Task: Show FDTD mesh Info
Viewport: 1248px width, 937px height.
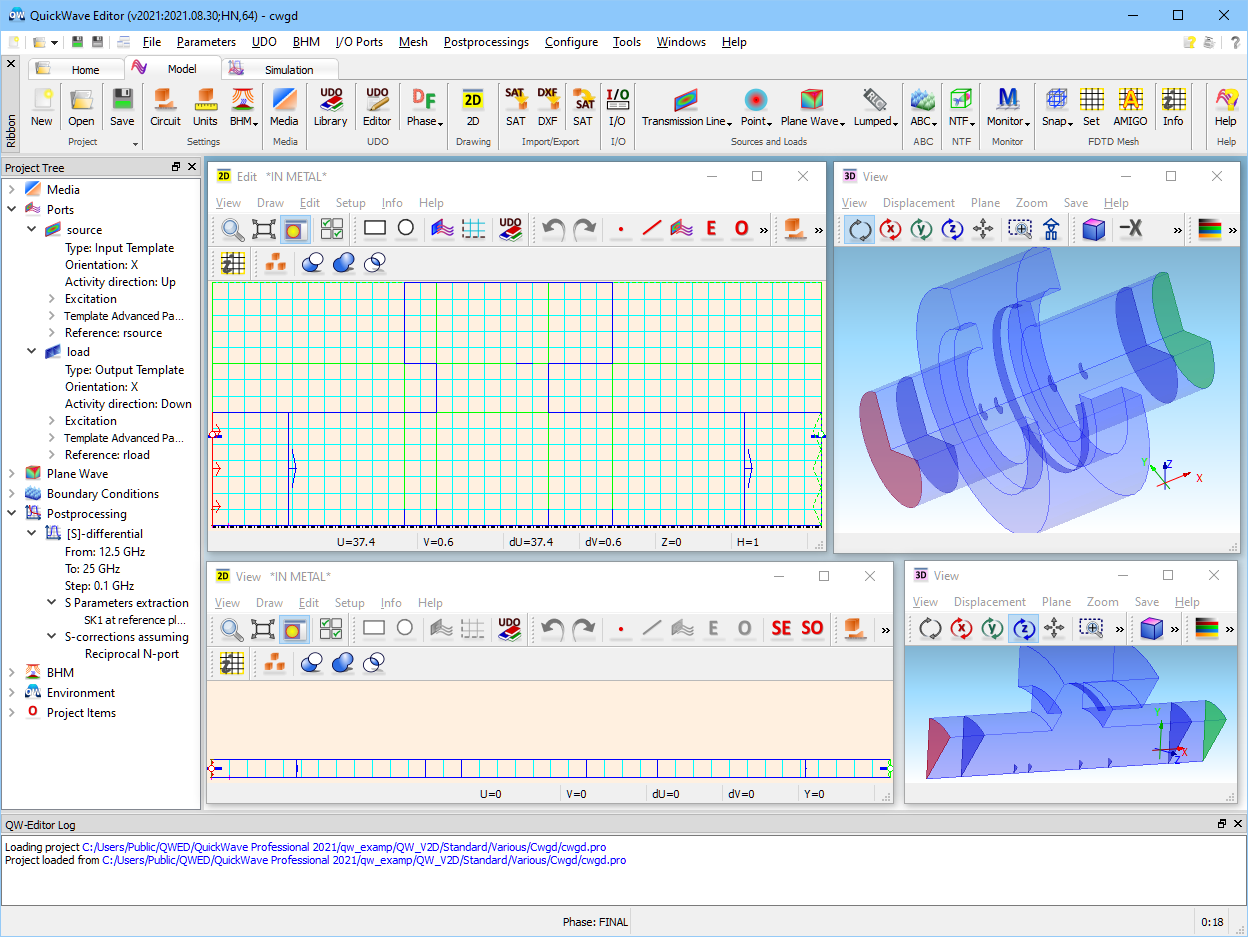Action: click(1173, 107)
